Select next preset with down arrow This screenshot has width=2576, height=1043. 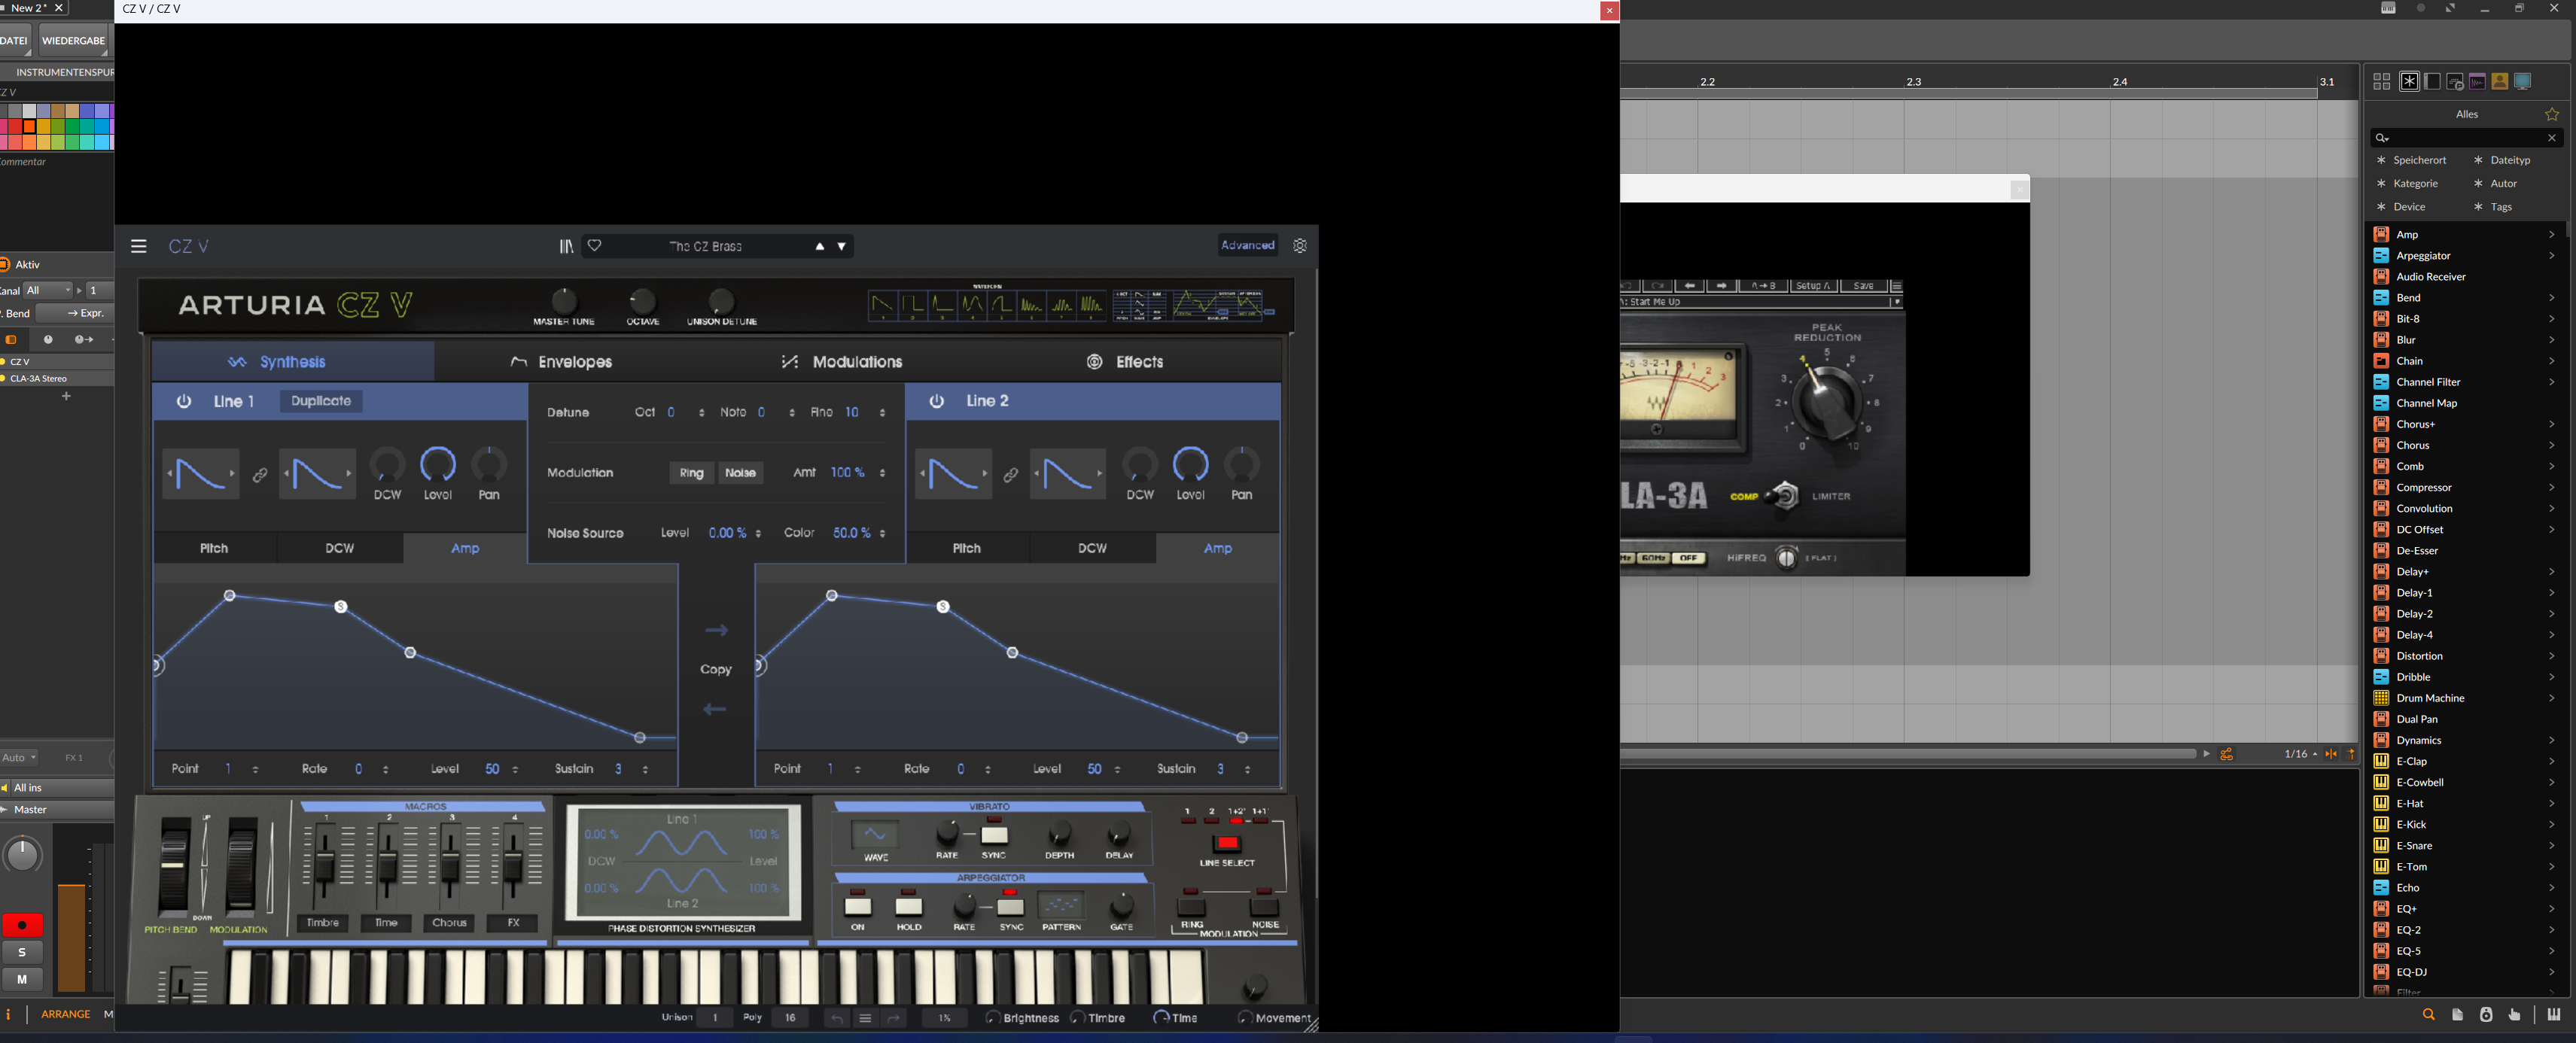point(842,246)
